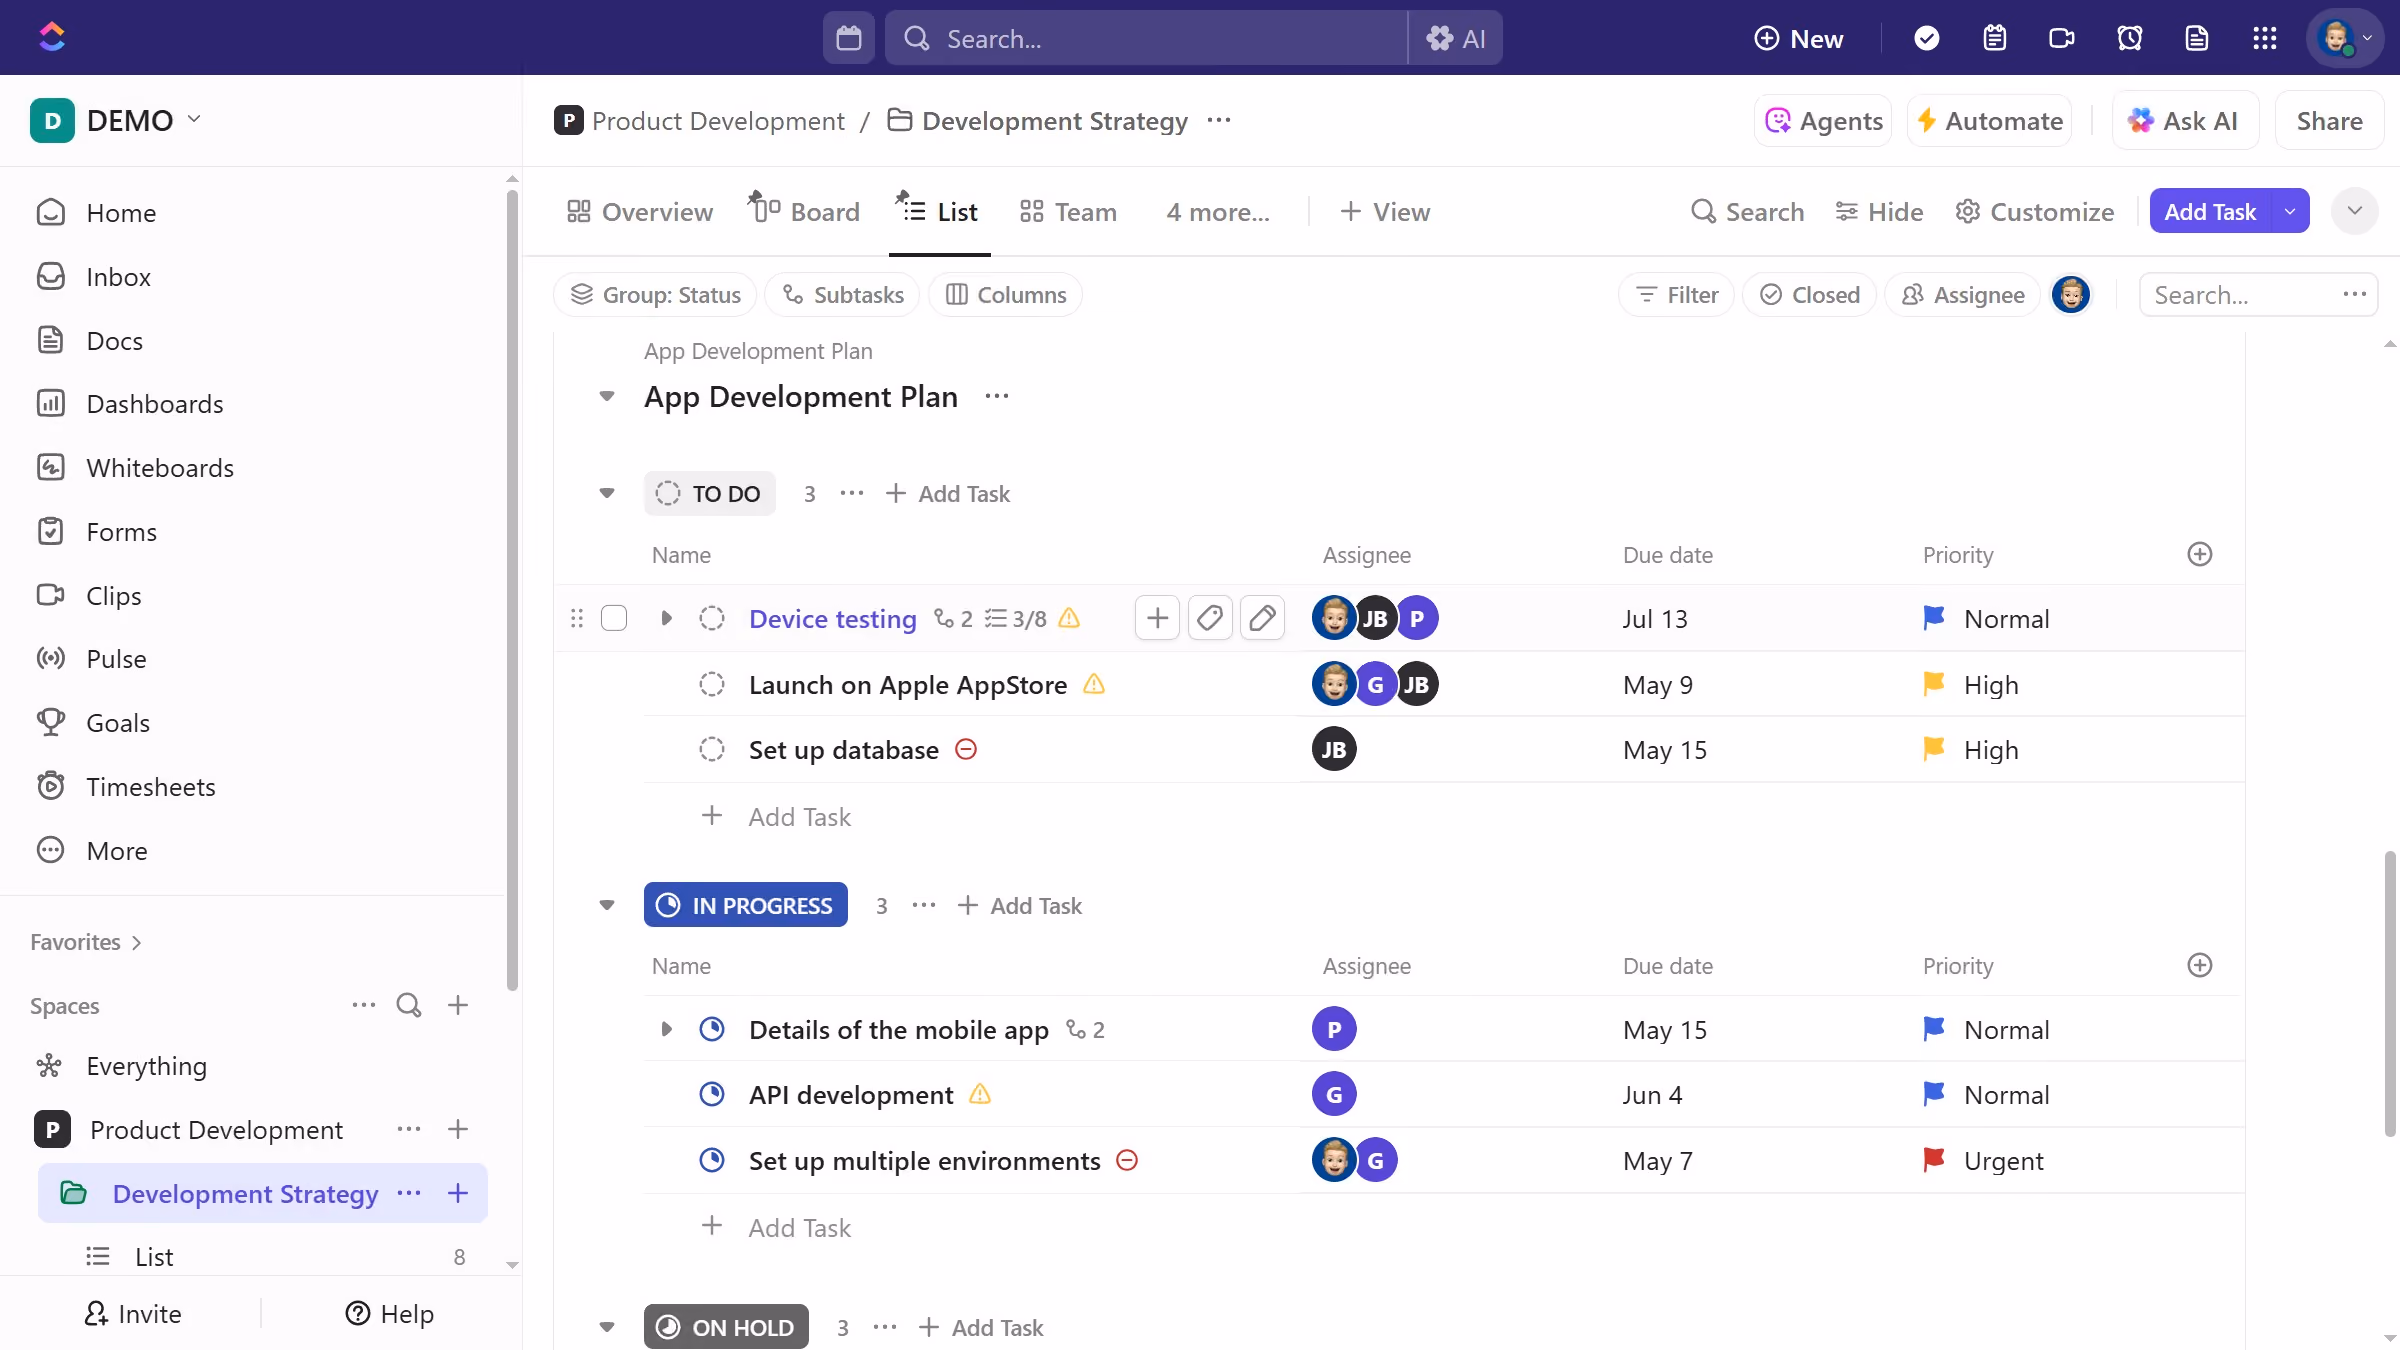Add a column in the TO DO group header
2400x1350 pixels.
pyautogui.click(x=2199, y=554)
